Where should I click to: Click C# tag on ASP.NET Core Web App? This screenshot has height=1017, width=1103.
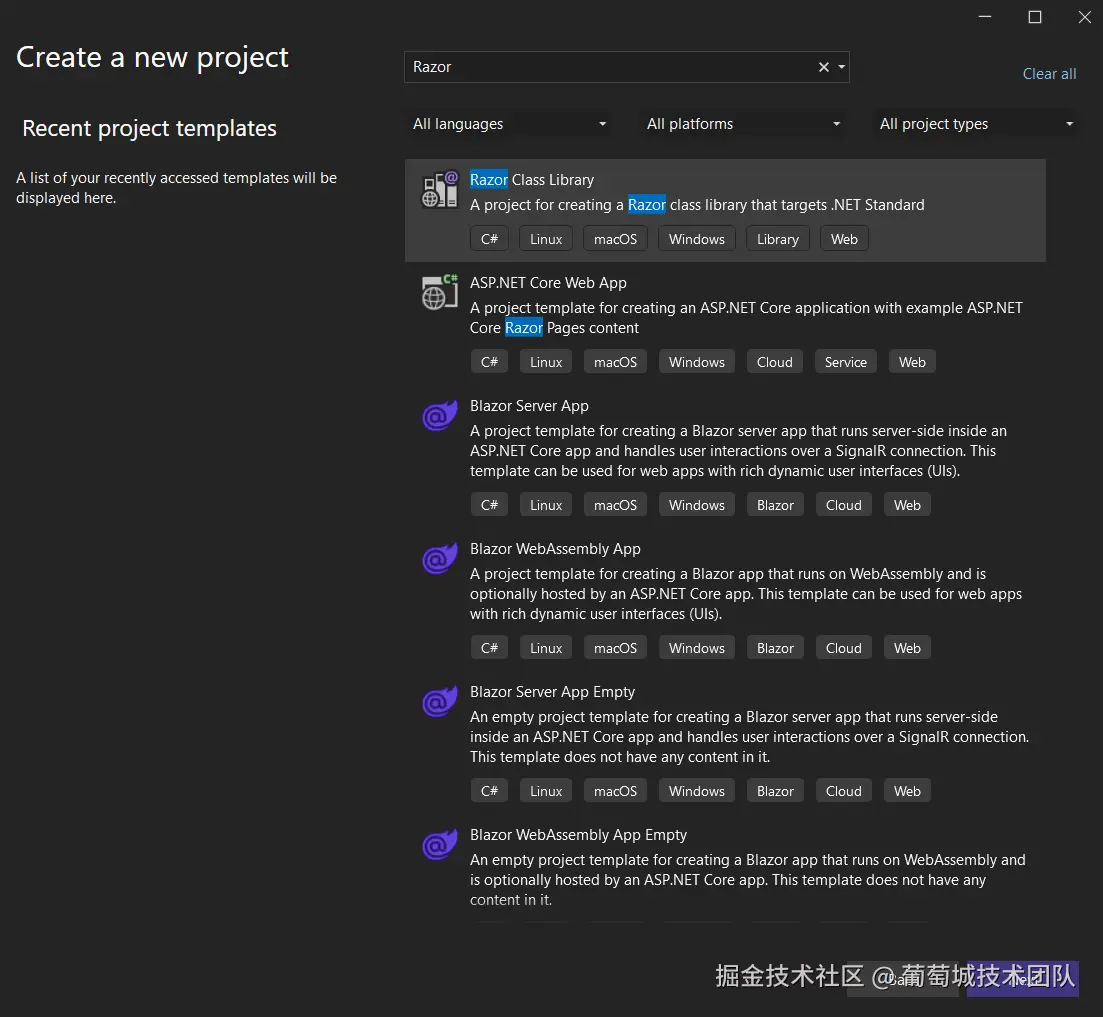tap(489, 362)
